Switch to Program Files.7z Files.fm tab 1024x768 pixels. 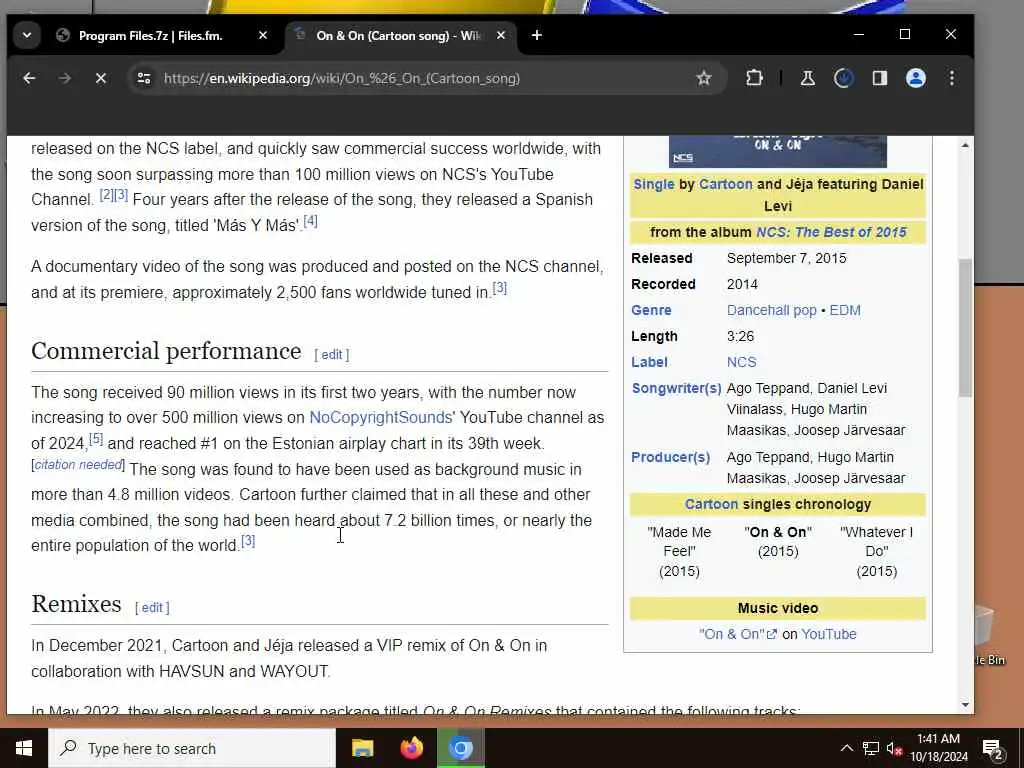pos(150,35)
